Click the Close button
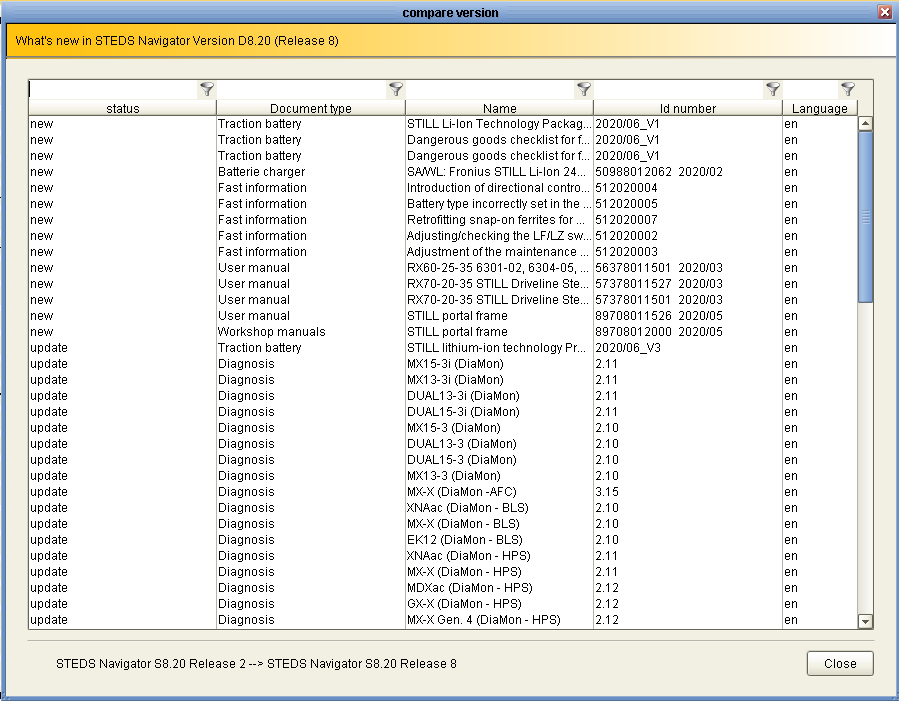 (840, 663)
